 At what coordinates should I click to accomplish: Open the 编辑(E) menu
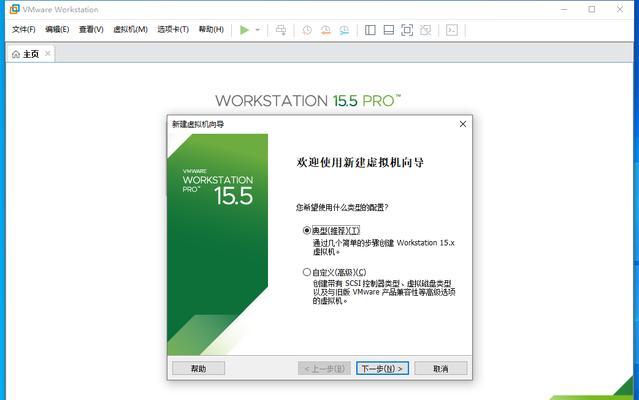pyautogui.click(x=57, y=29)
